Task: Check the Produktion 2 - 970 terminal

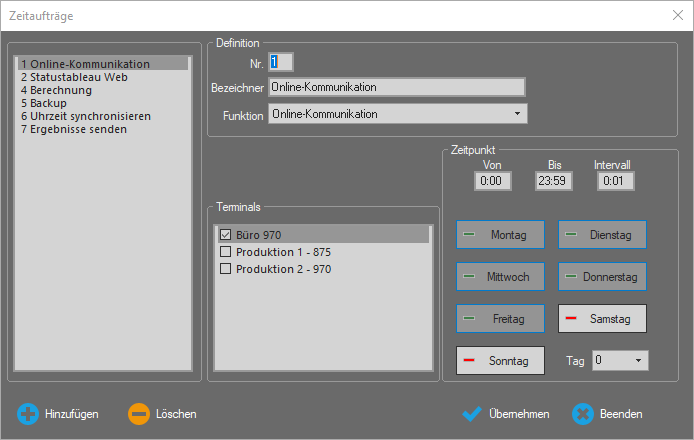Action: click(225, 269)
